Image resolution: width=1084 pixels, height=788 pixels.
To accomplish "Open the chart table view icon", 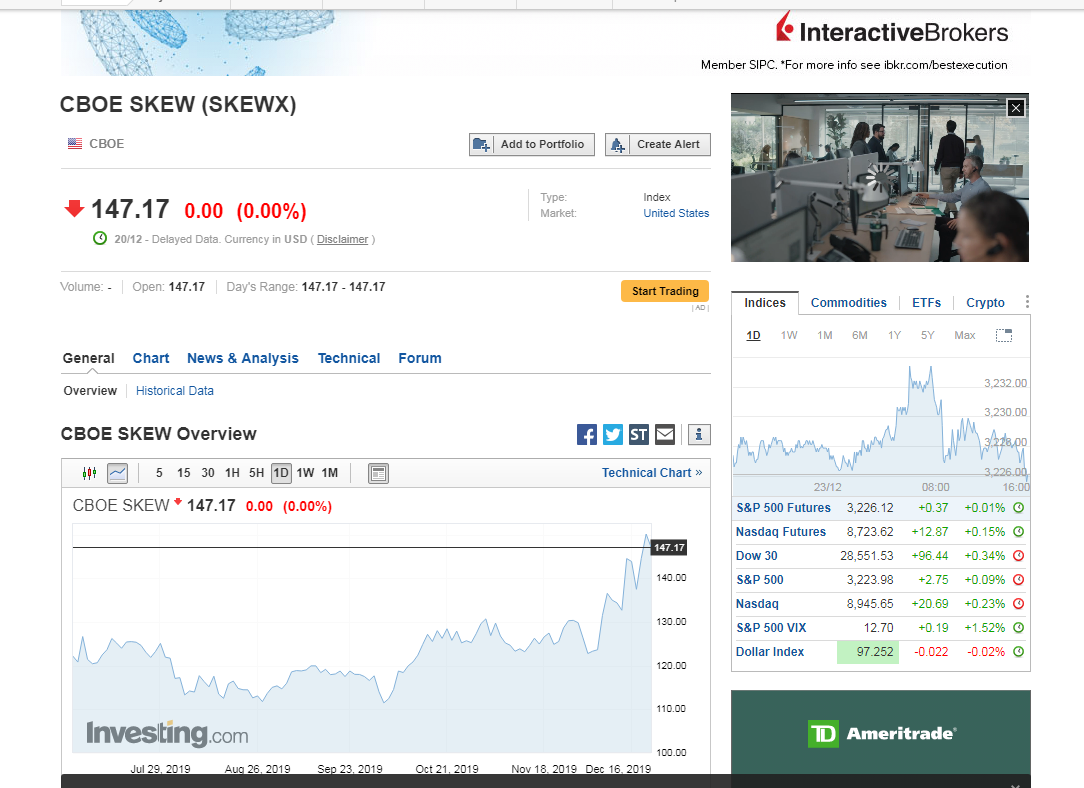I will [x=378, y=473].
